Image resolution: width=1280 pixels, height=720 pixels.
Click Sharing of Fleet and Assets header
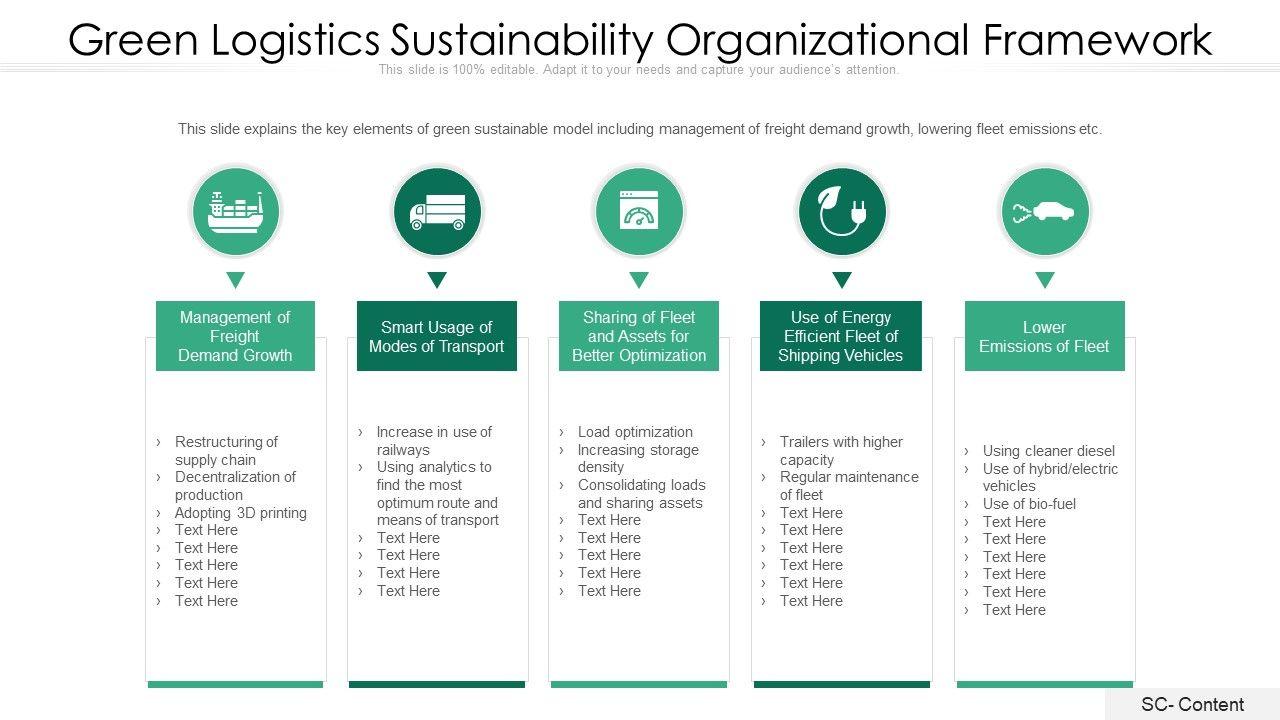point(639,336)
